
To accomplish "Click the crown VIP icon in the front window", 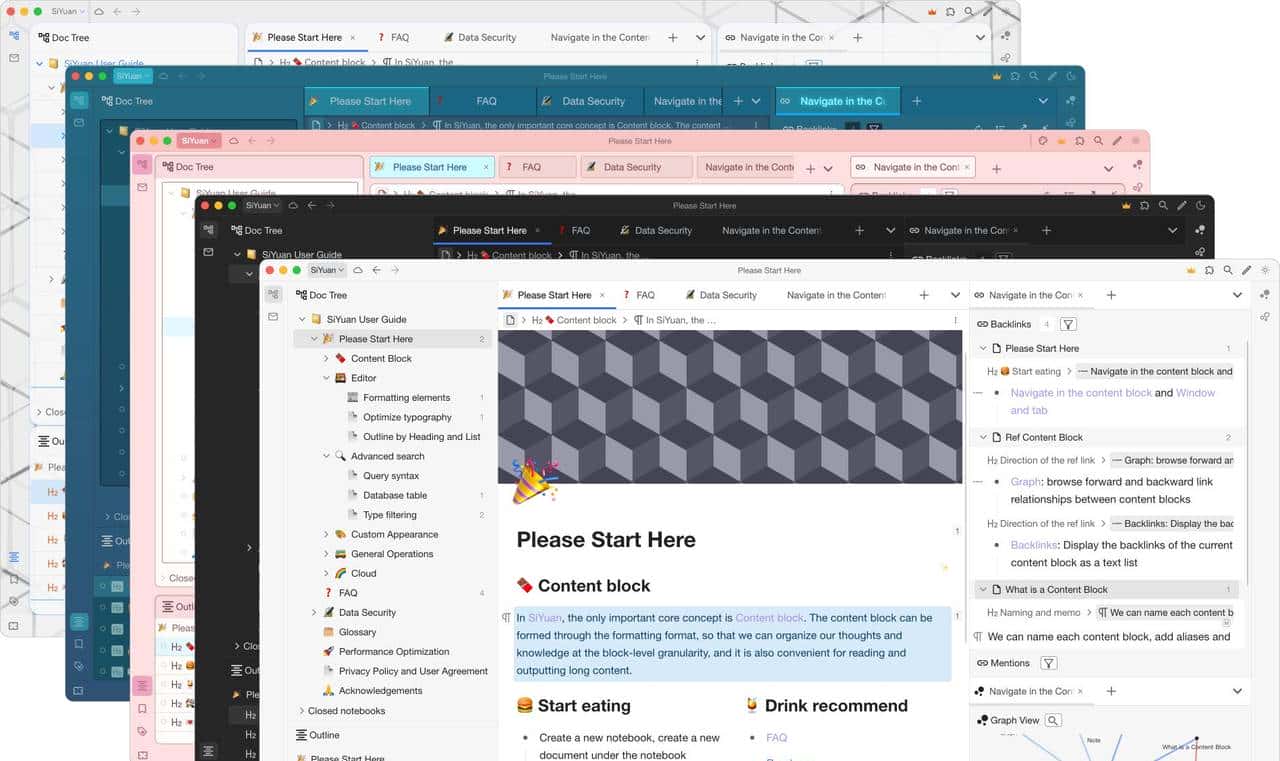I will coord(1191,270).
